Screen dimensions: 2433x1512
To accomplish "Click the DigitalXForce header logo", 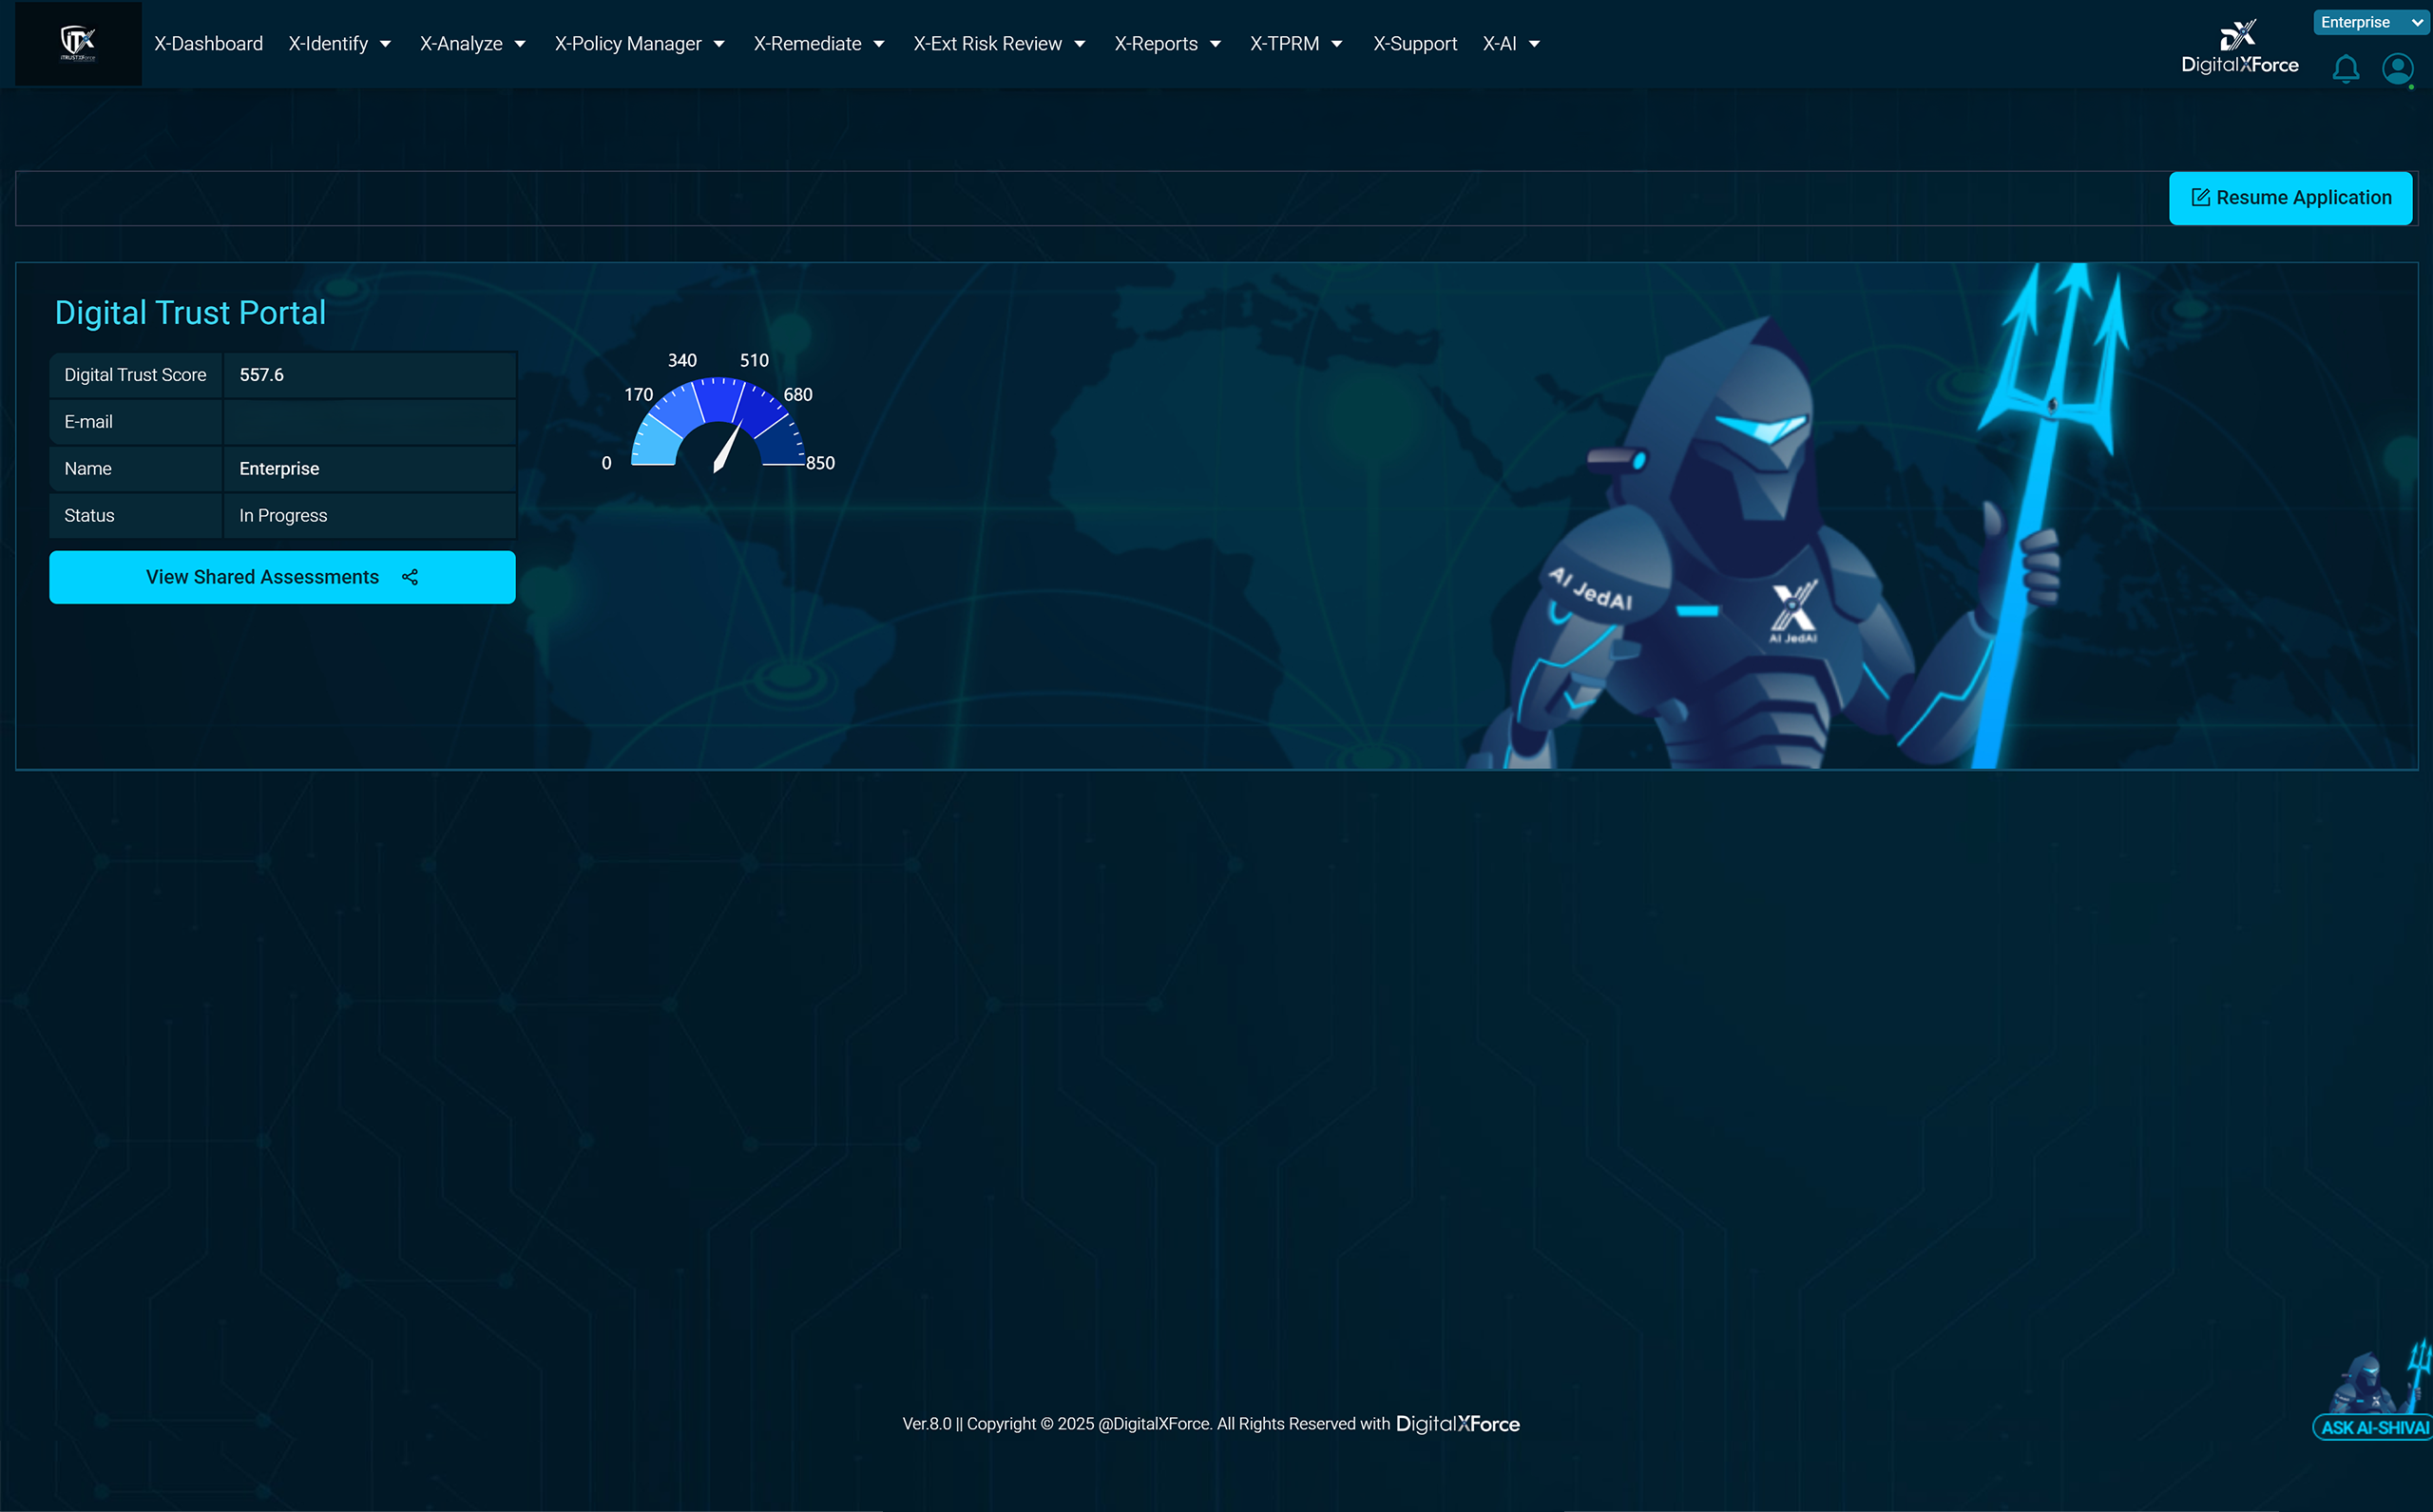I will click(x=2239, y=48).
